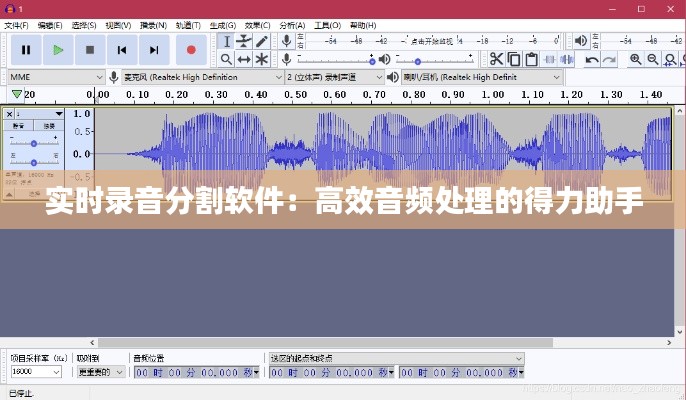Open the recording channels dropdown

coord(334,77)
